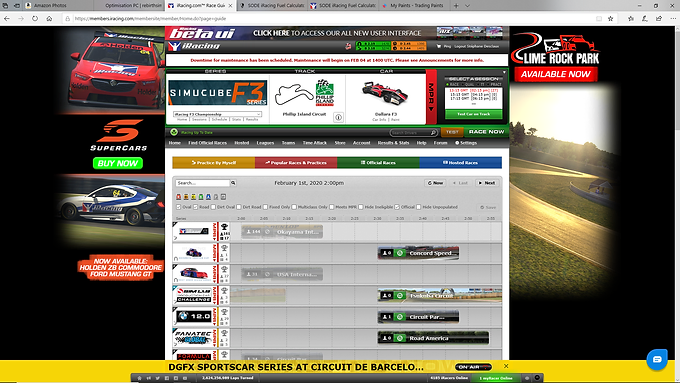
Task: Select the green B license filter icon
Action: (201, 197)
